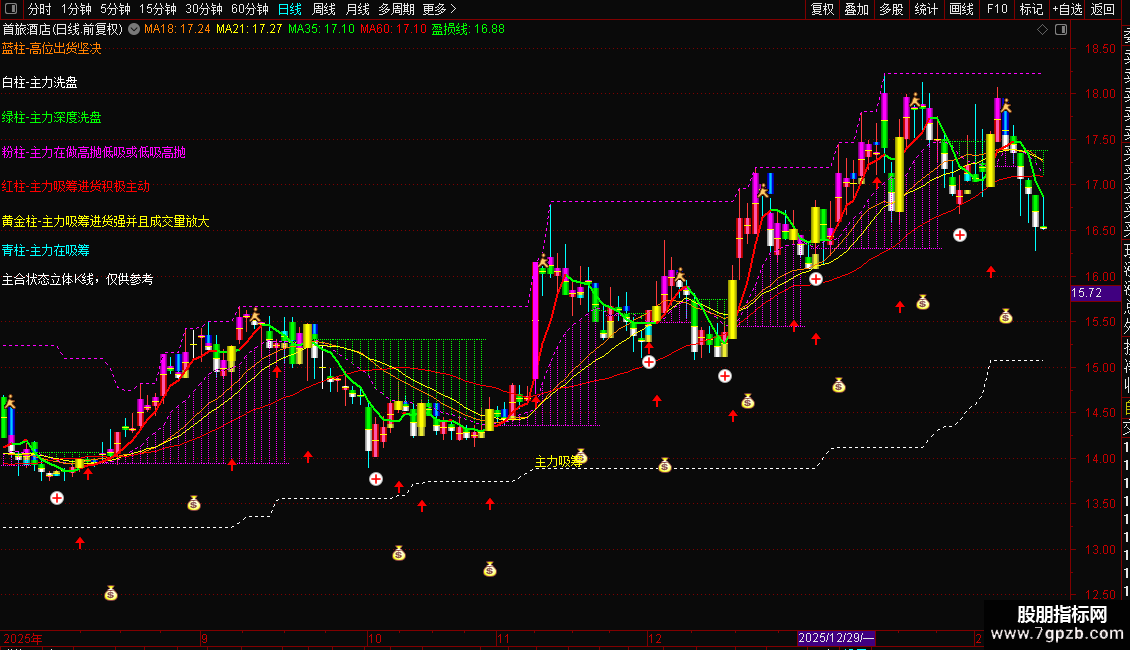
Task: Click the 首旅酒店(日线.前复权) chart title
Action: click(63, 30)
